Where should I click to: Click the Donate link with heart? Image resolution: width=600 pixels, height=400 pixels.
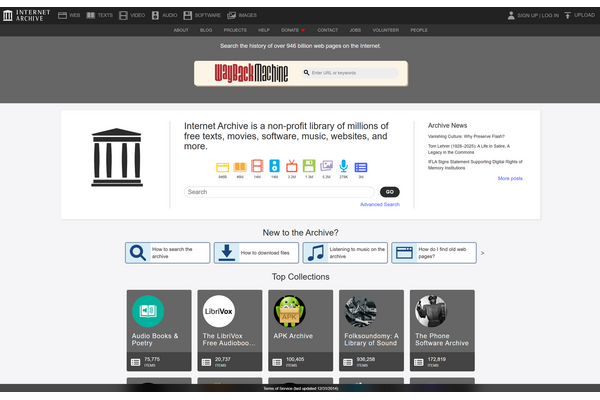[x=293, y=30]
